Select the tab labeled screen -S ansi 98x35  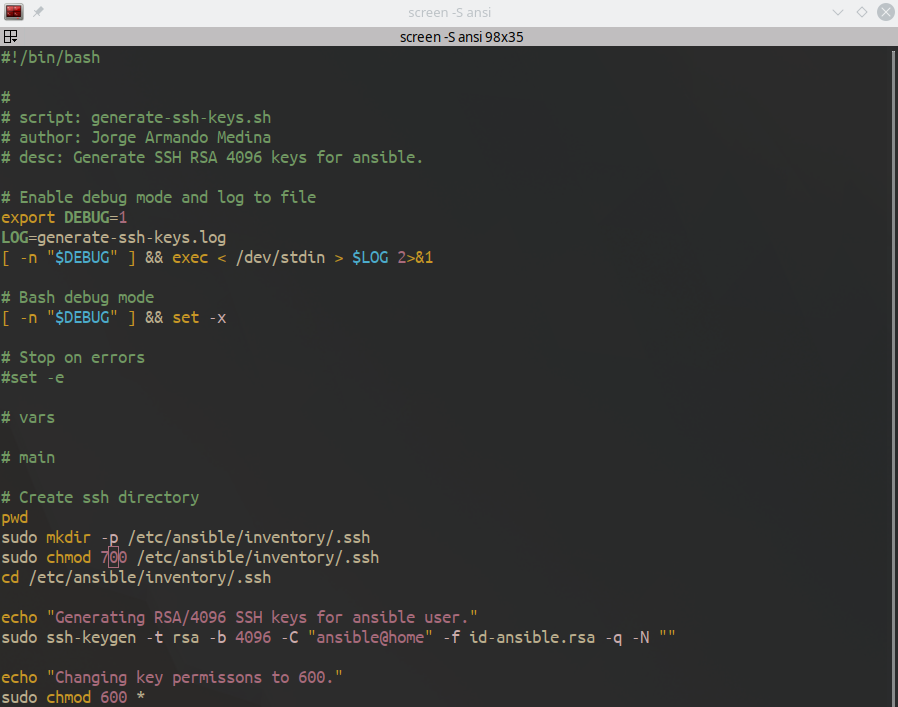click(x=461, y=36)
